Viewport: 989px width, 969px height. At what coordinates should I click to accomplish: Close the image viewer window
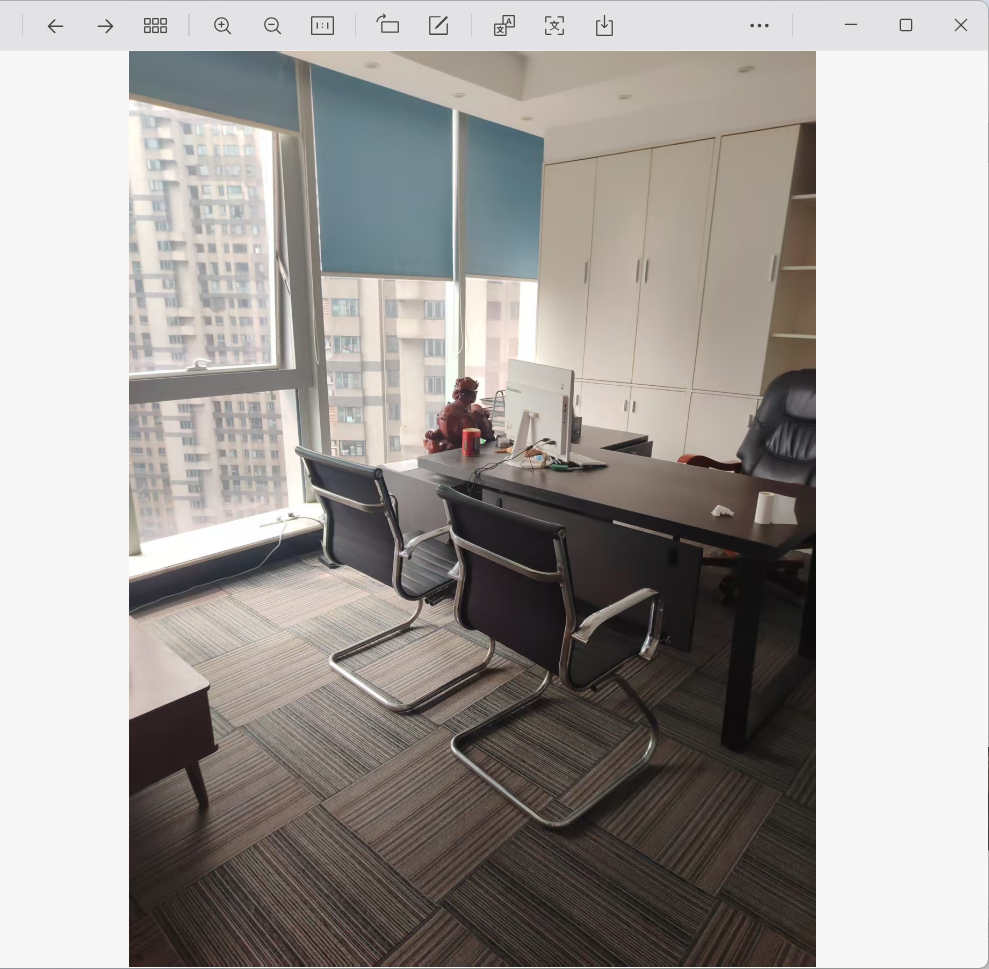pos(961,25)
